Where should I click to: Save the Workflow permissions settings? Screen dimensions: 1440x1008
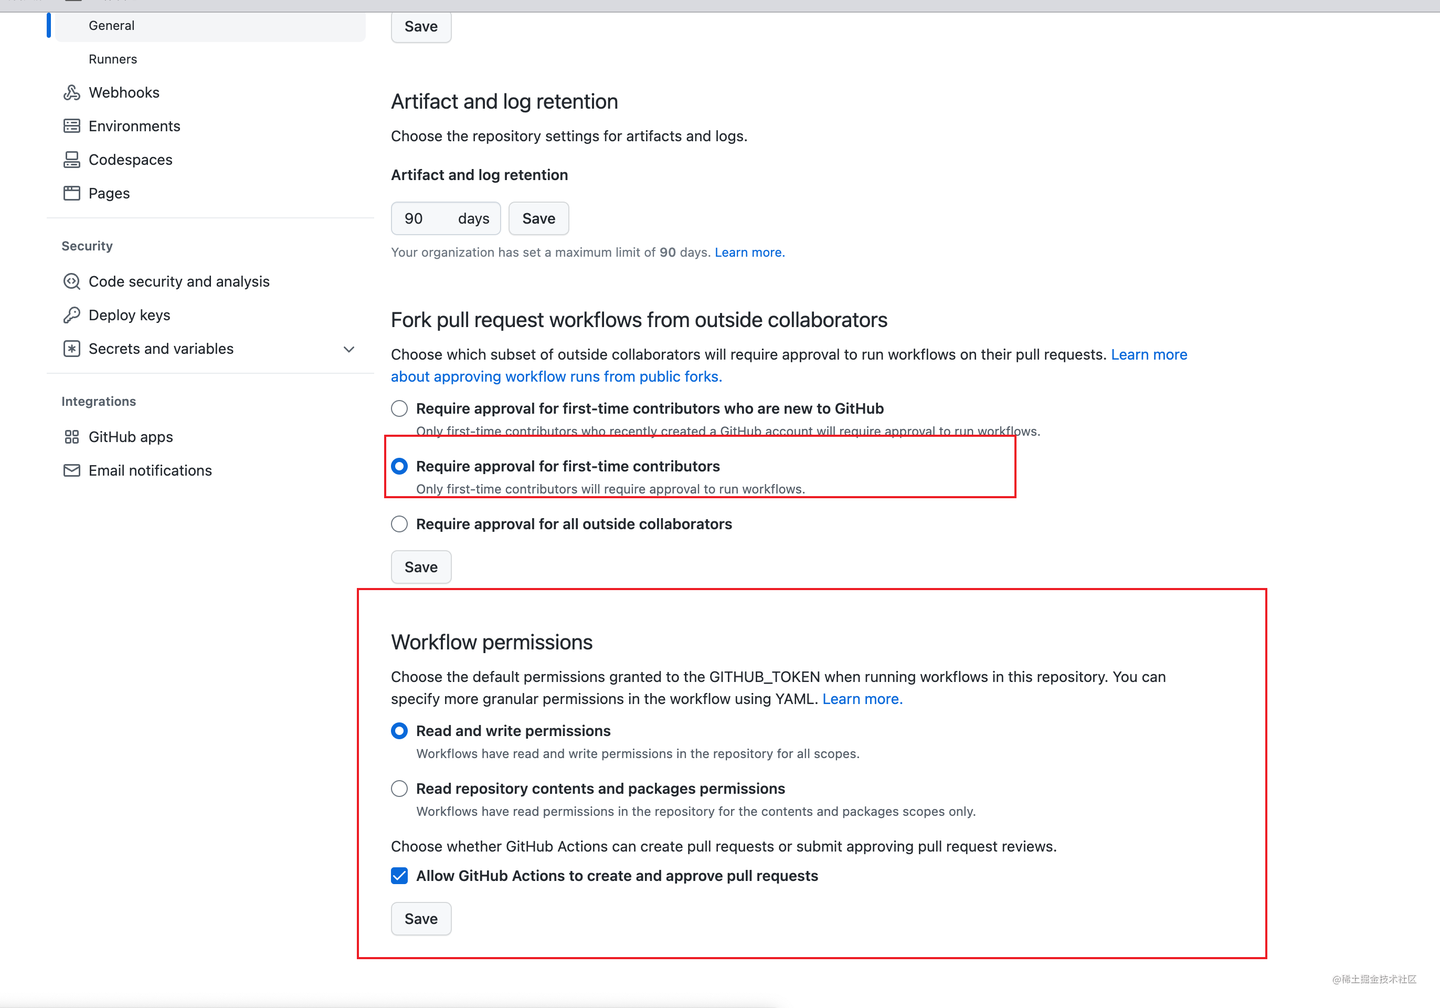click(420, 918)
